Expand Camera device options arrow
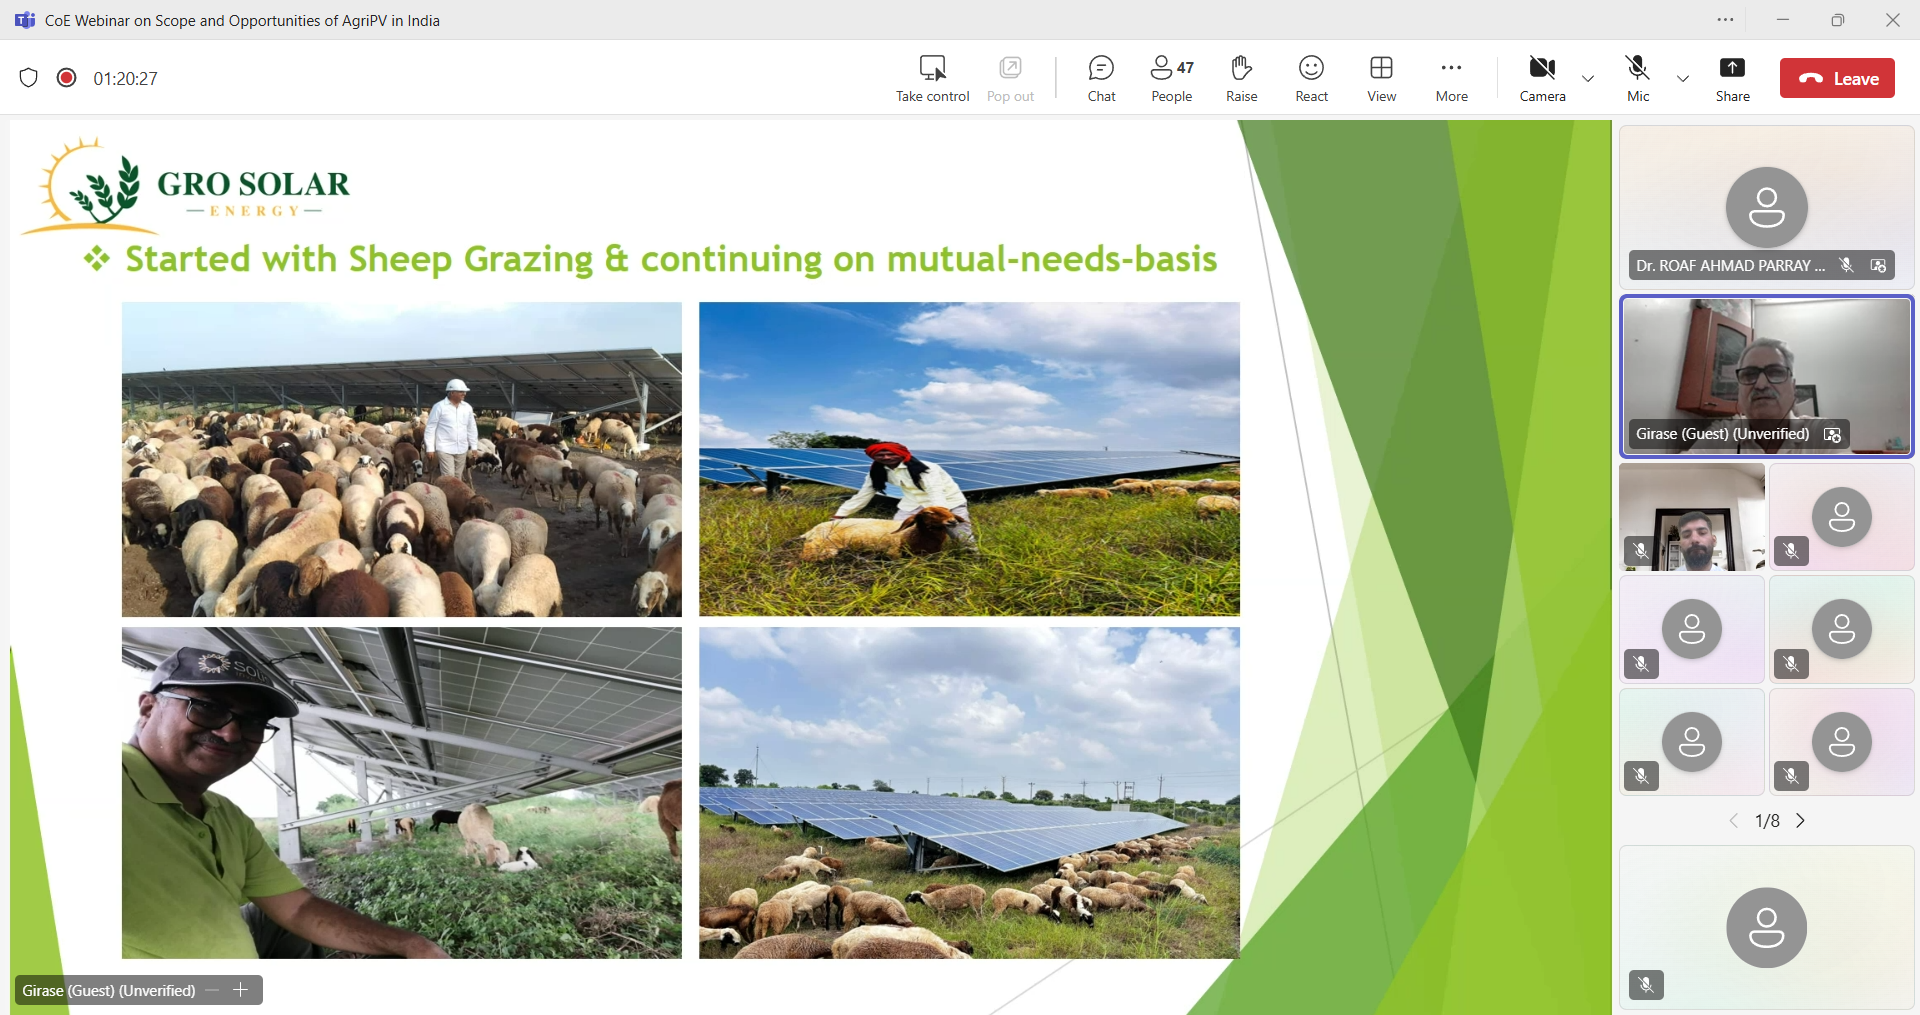This screenshot has width=1920, height=1015. (x=1588, y=79)
